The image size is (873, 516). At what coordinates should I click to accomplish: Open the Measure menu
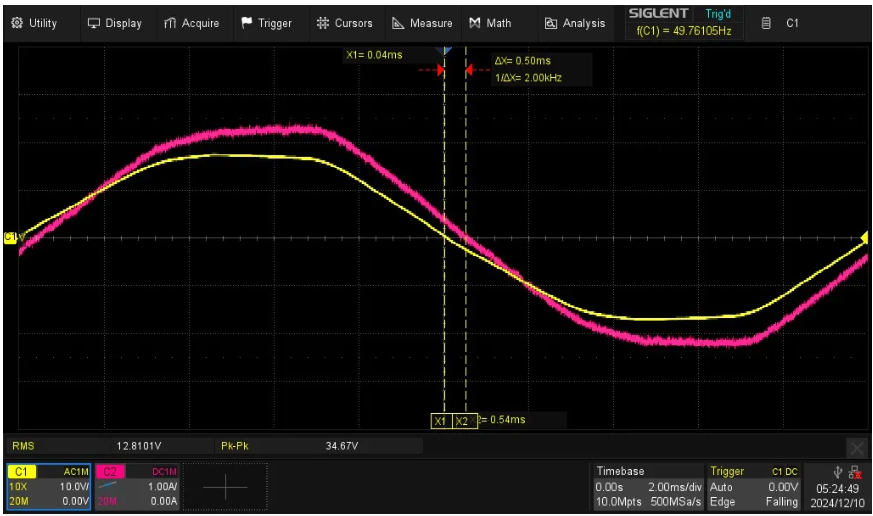click(423, 23)
